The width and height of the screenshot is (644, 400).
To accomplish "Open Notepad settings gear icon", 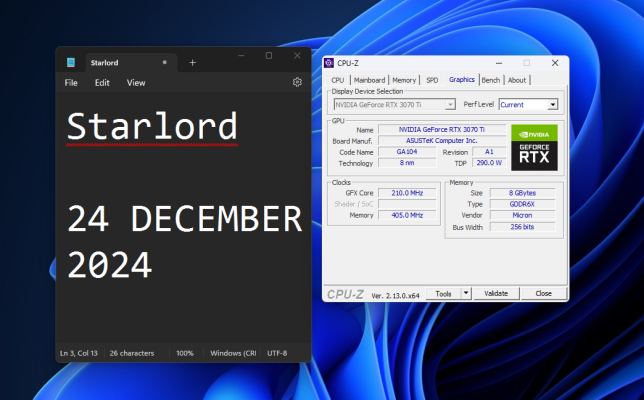I will click(297, 82).
